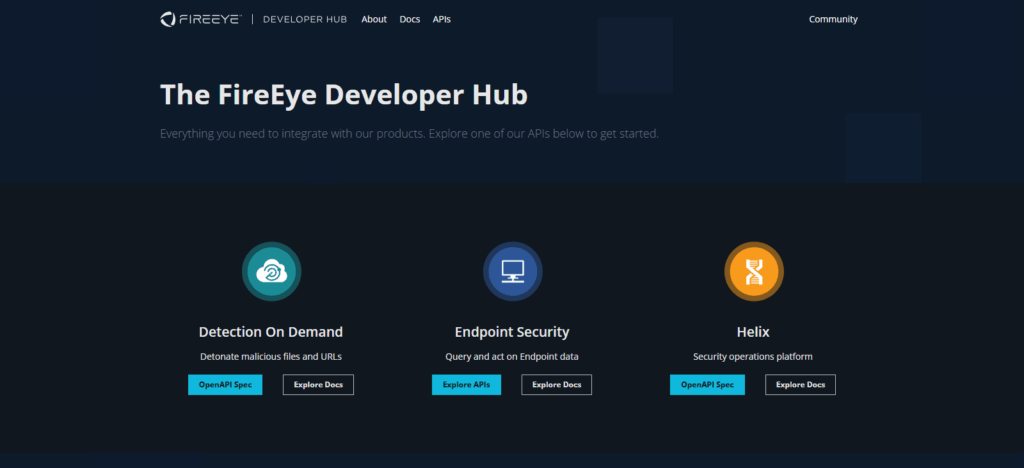
Task: Explore Docs for Helix
Action: [x=800, y=385]
